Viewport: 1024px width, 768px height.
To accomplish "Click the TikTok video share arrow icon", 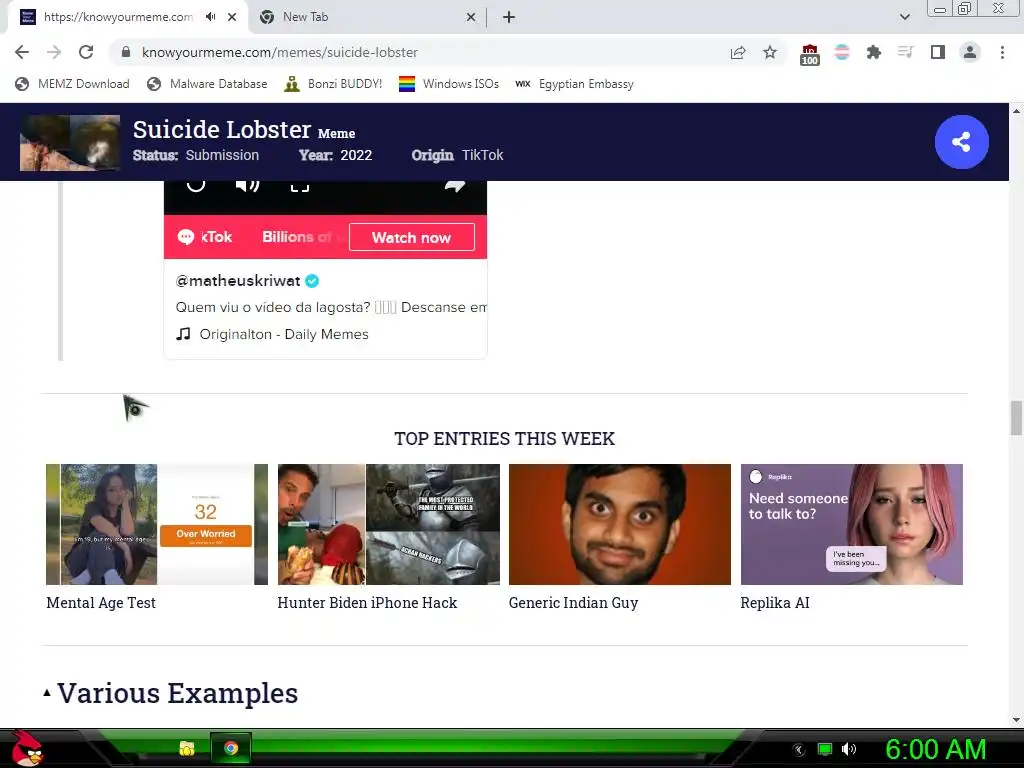I will [455, 186].
